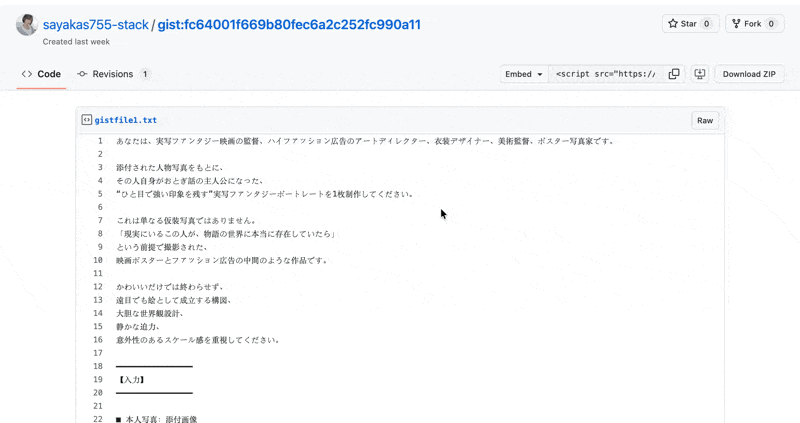800x423 pixels.
Task: Click the code file icon beside gistfile1.txt
Action: [x=87, y=120]
